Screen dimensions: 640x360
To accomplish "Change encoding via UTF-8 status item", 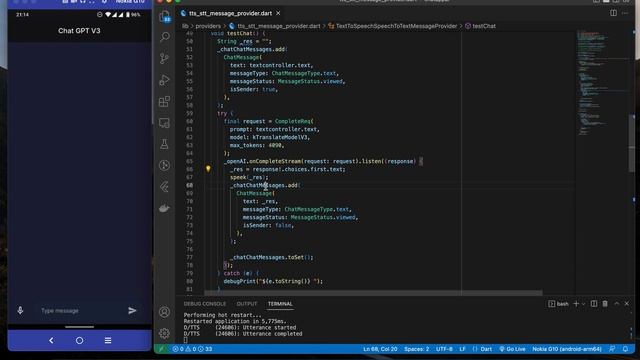I will click(444, 349).
